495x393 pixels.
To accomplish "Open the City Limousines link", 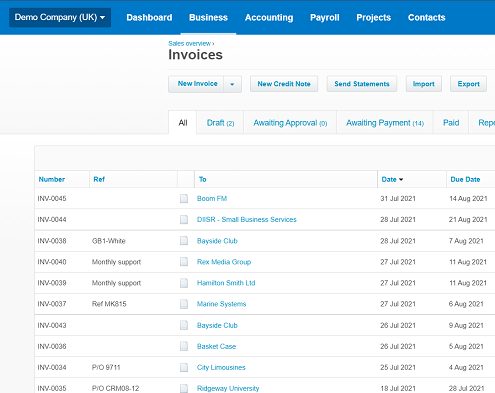I will tap(221, 367).
